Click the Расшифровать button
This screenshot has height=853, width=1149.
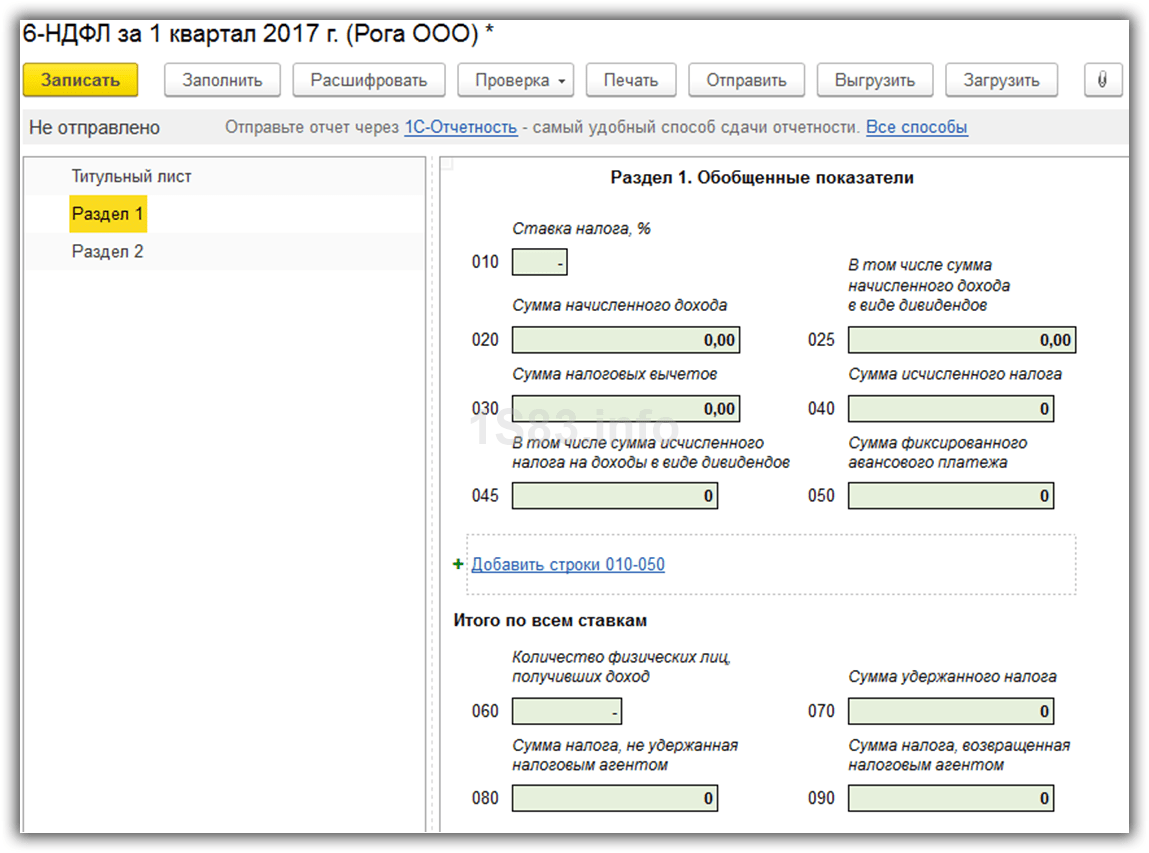tap(369, 80)
